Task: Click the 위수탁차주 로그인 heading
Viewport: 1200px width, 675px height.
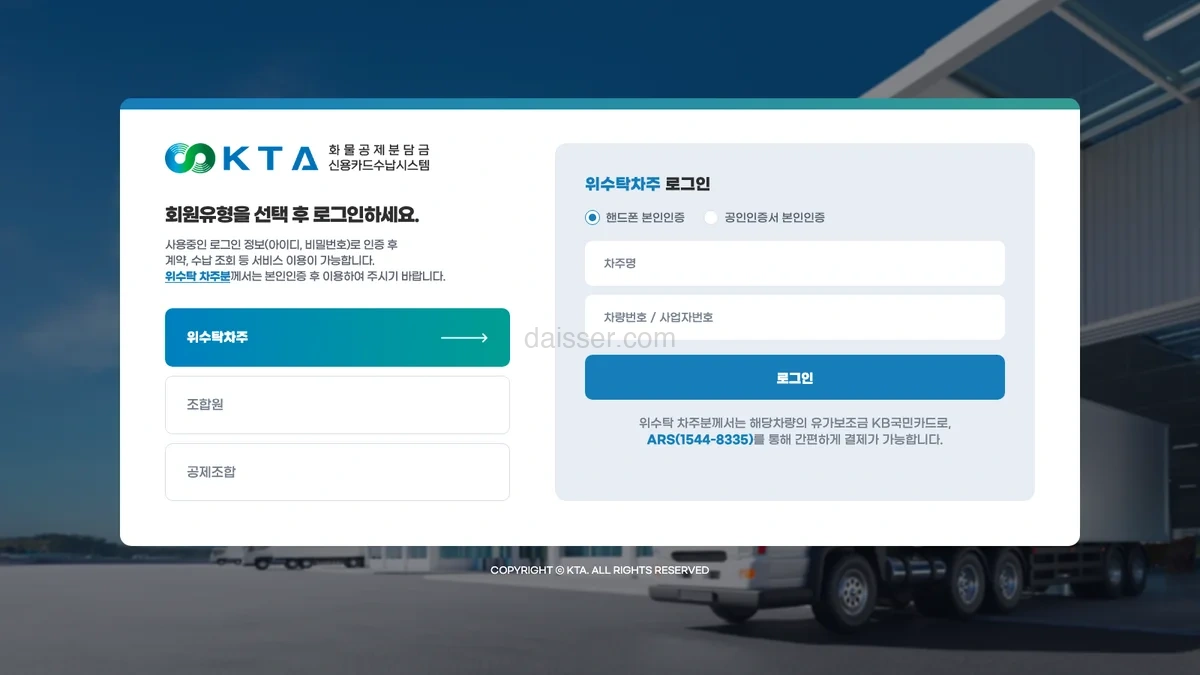Action: 647,184
